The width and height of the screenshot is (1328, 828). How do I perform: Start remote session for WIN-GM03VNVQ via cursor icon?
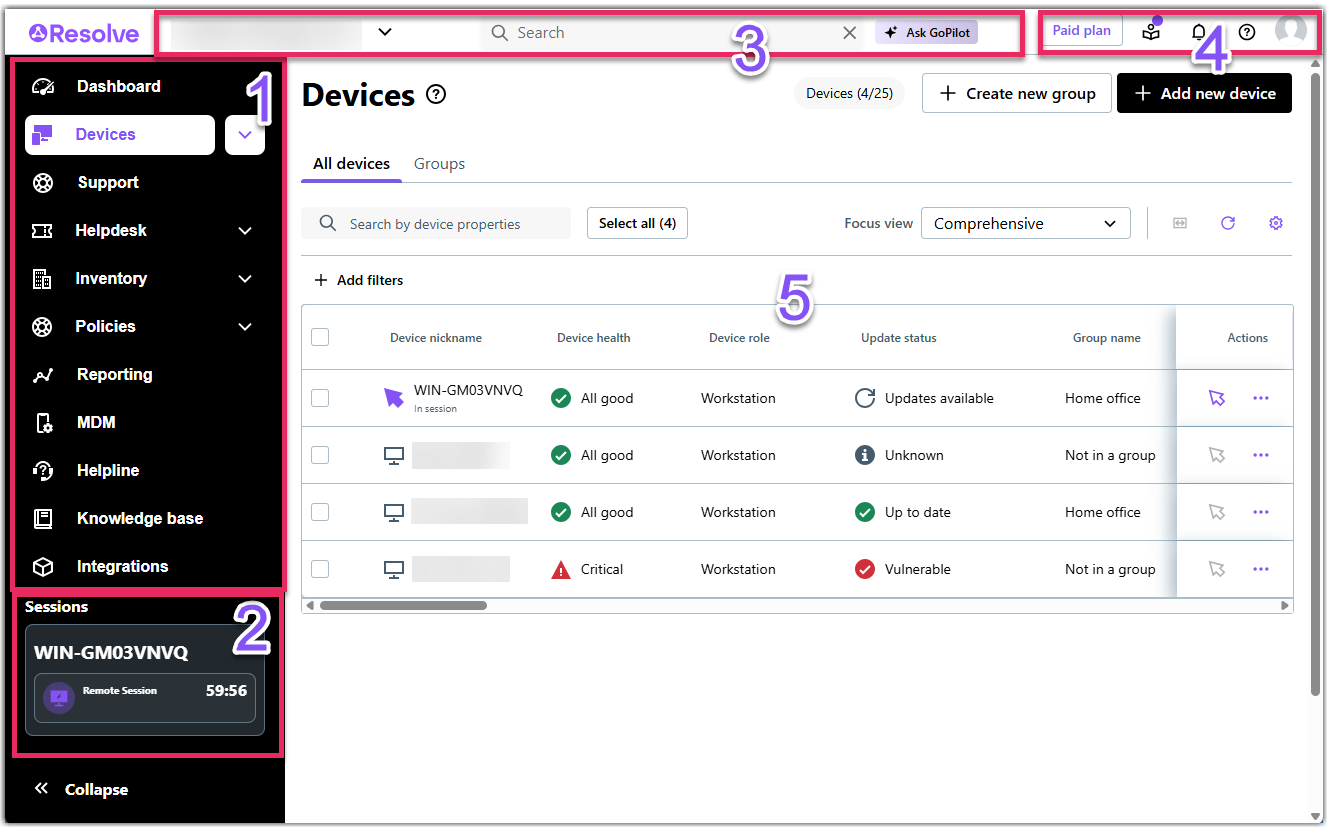click(x=1216, y=398)
